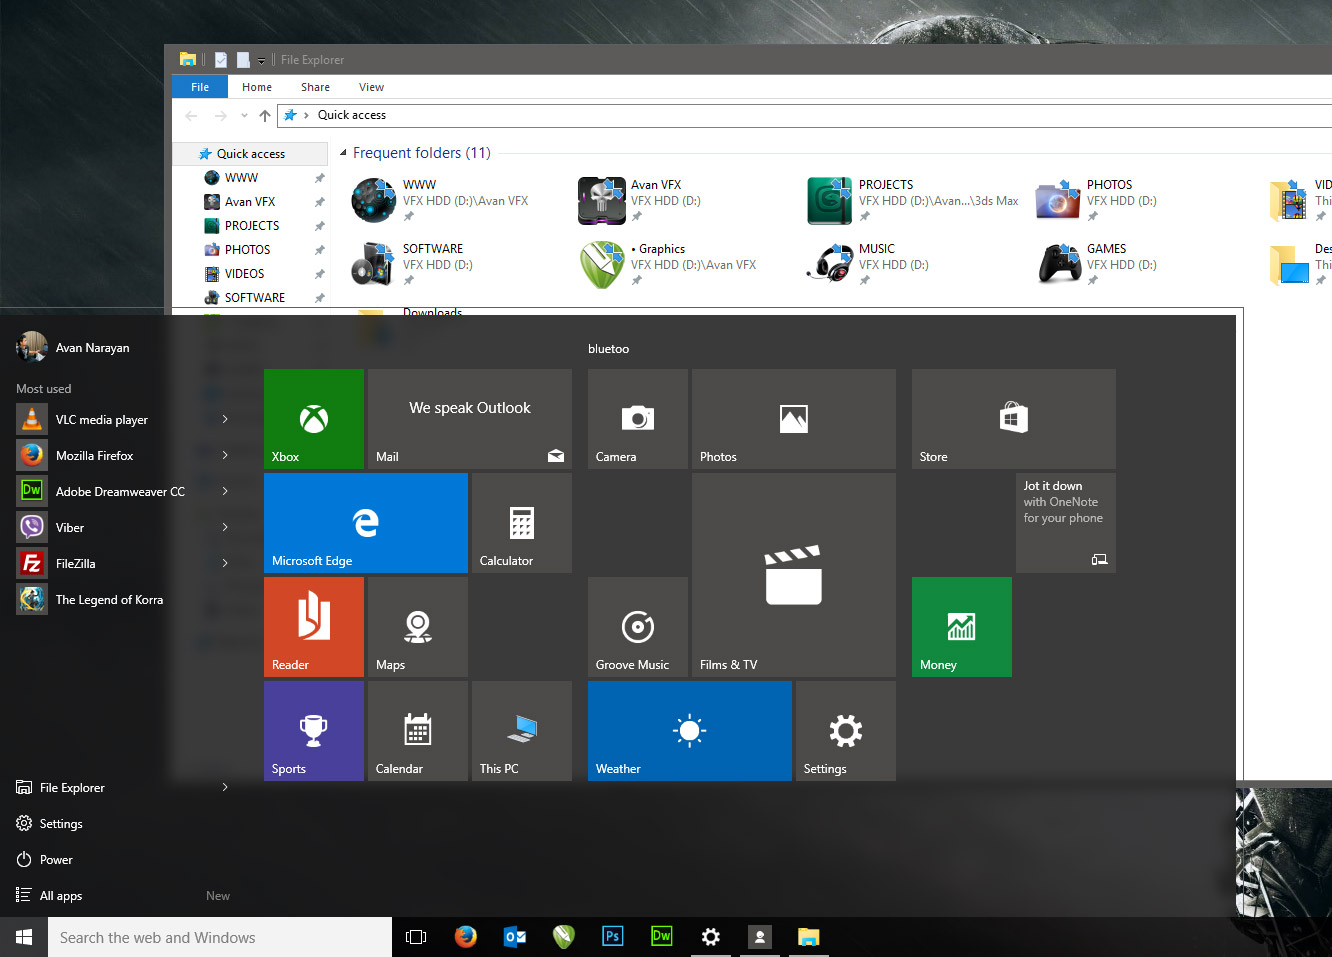Image resolution: width=1332 pixels, height=957 pixels.
Task: Open Quick Access Toolbar customize dropdown
Action: pos(261,60)
